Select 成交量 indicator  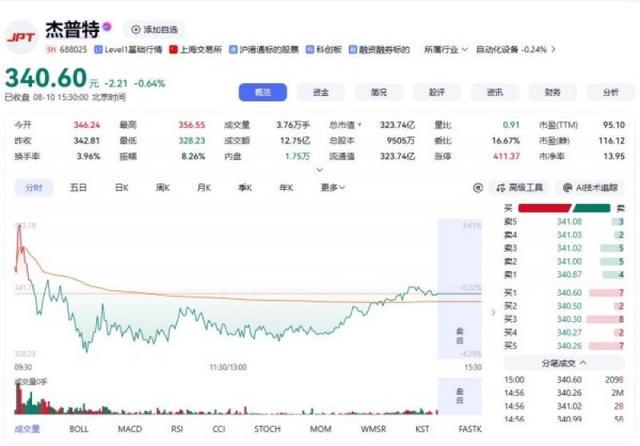coord(27,429)
